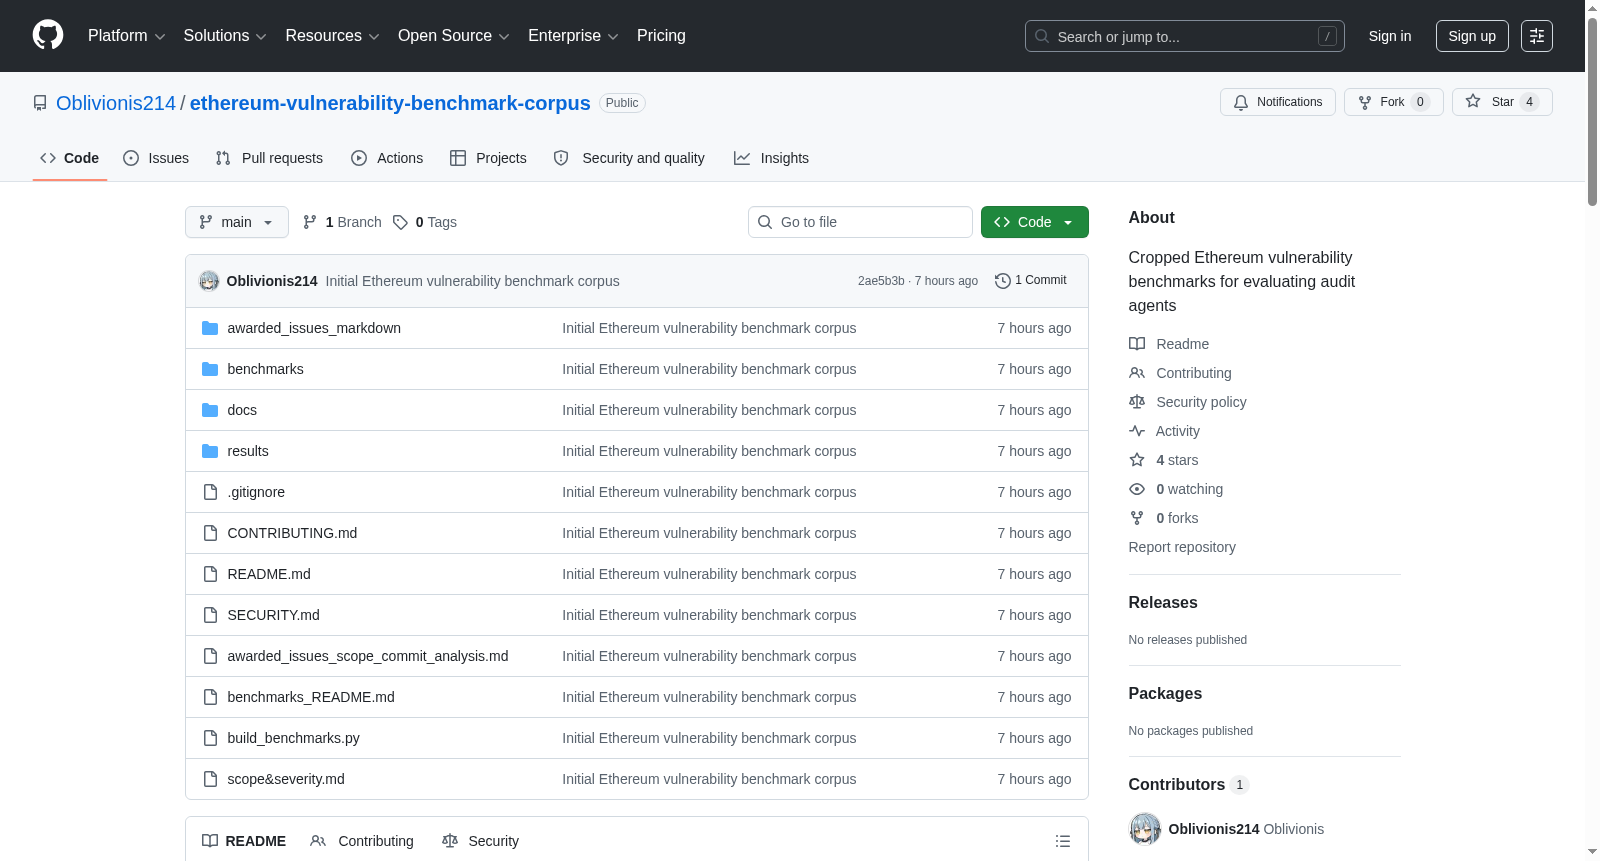Click the Security policy scale icon
This screenshot has height=861, width=1600.
coord(1137,402)
